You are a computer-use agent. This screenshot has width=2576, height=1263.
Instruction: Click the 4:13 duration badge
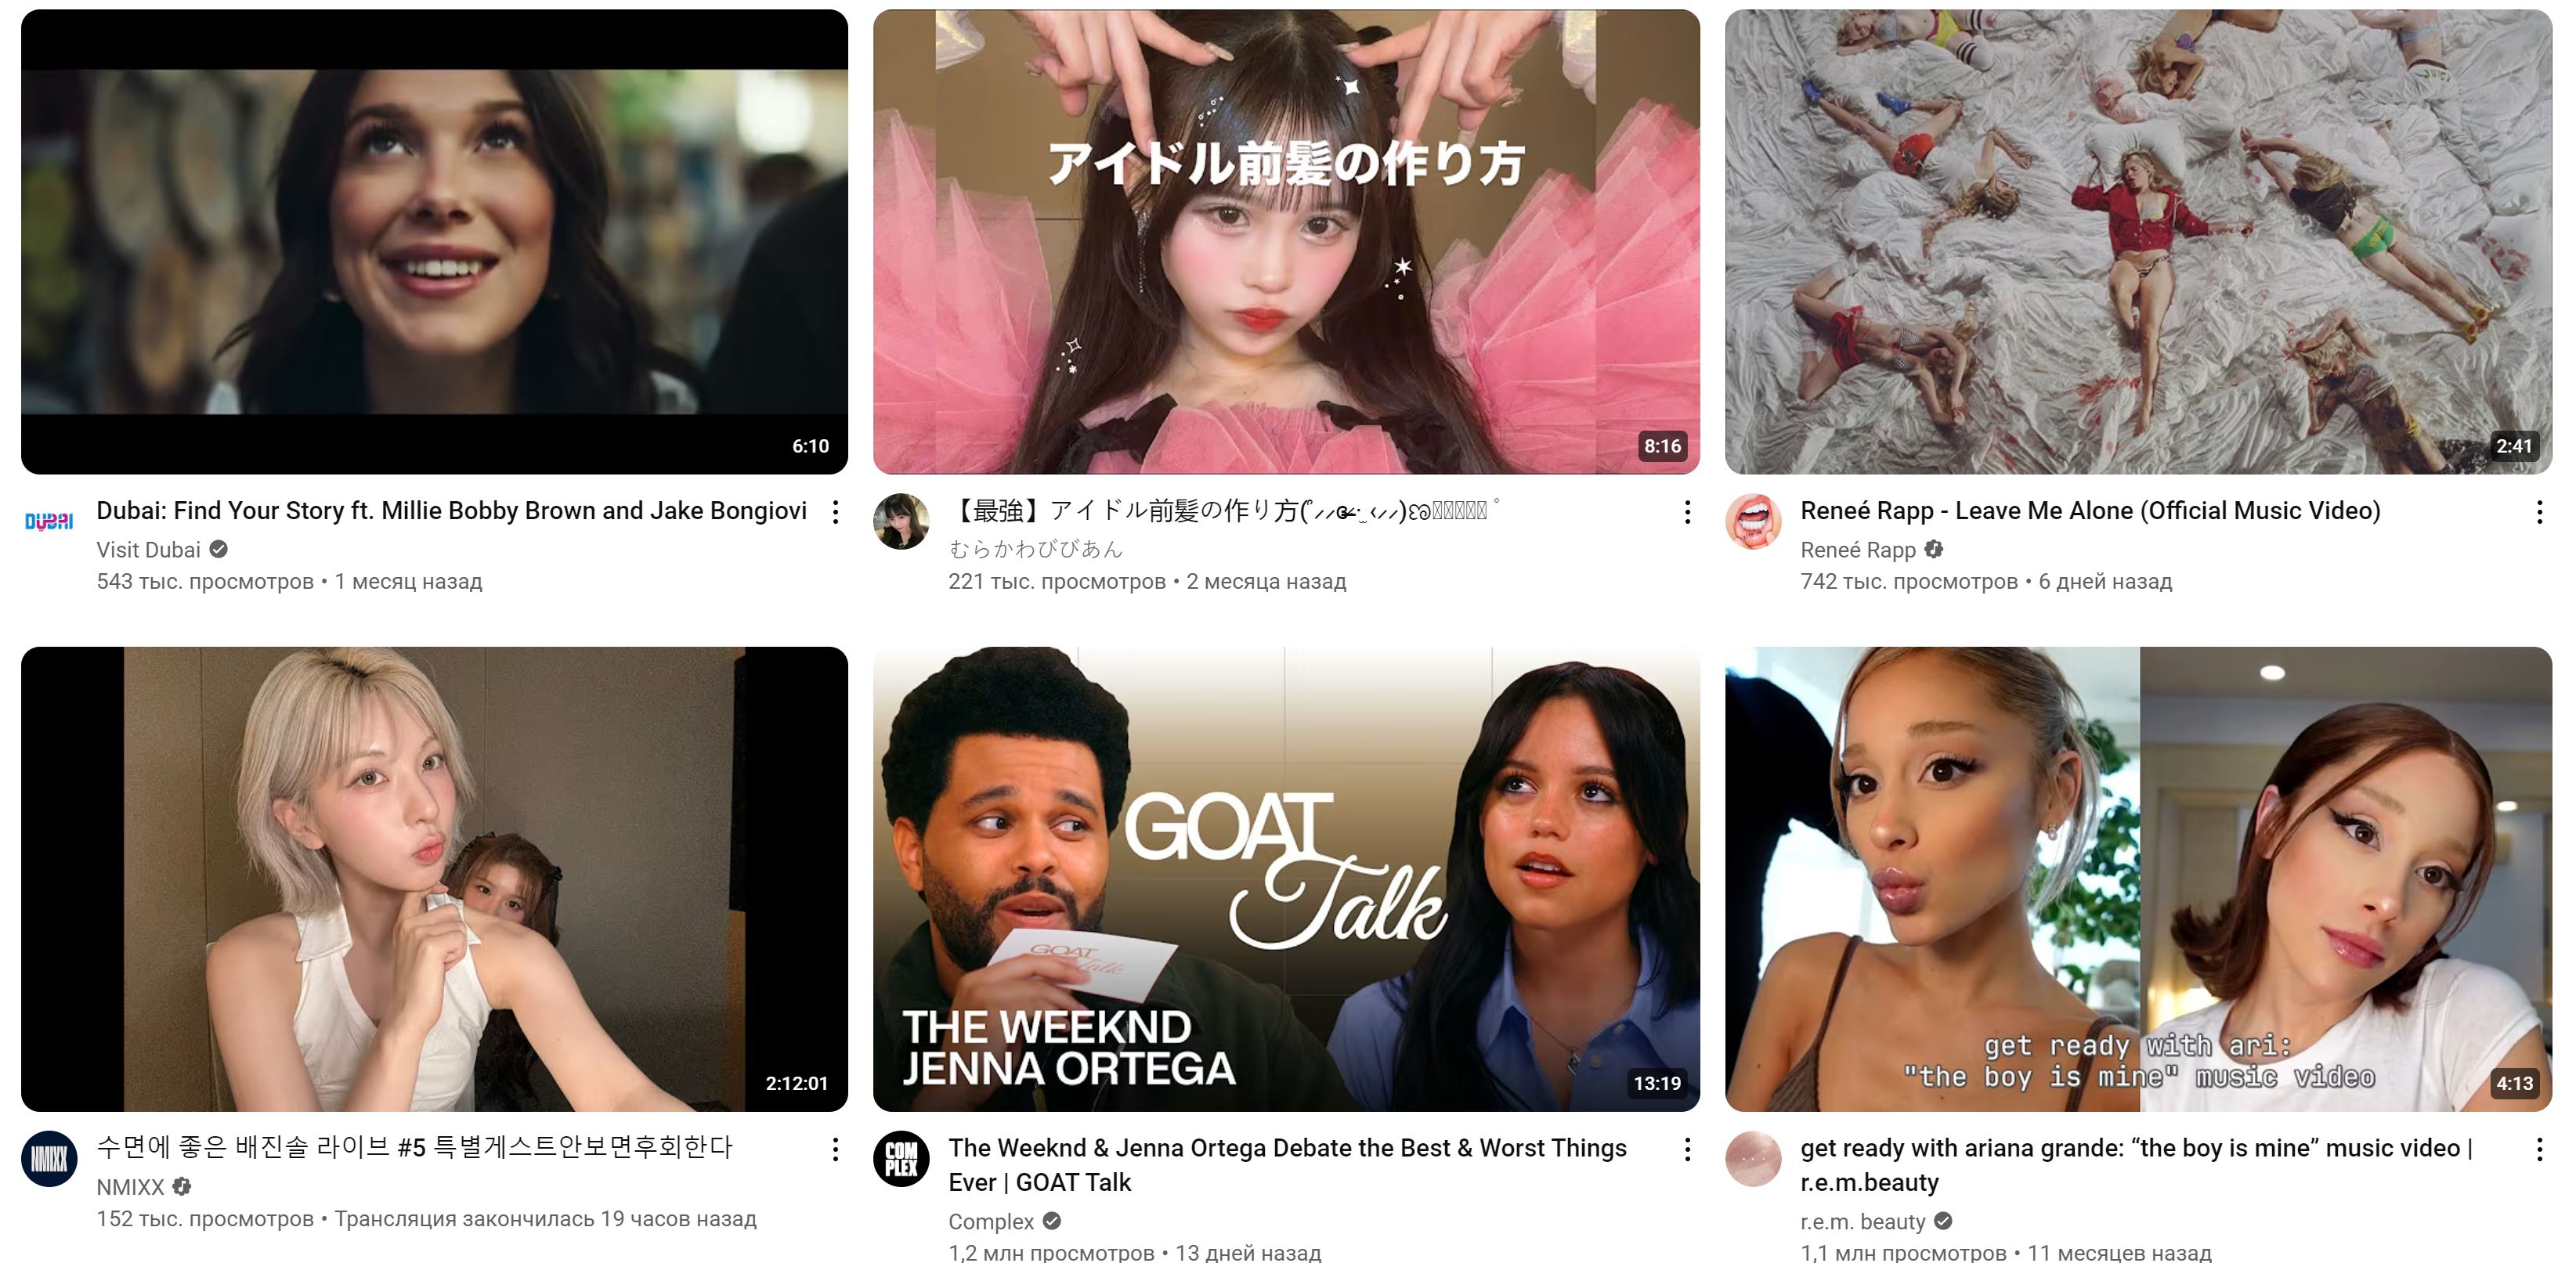click(2514, 1083)
